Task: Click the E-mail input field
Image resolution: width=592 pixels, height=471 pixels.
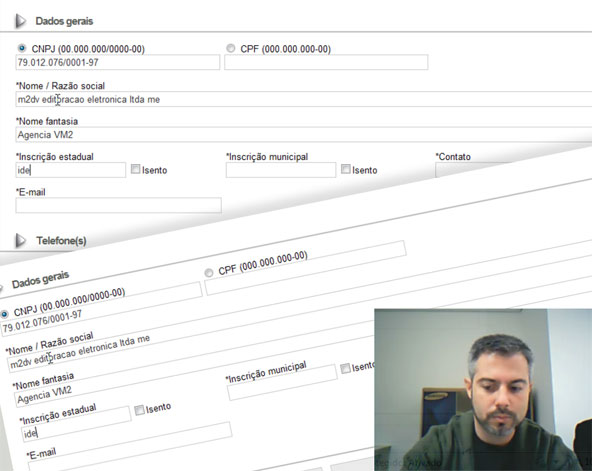Action: click(x=119, y=205)
